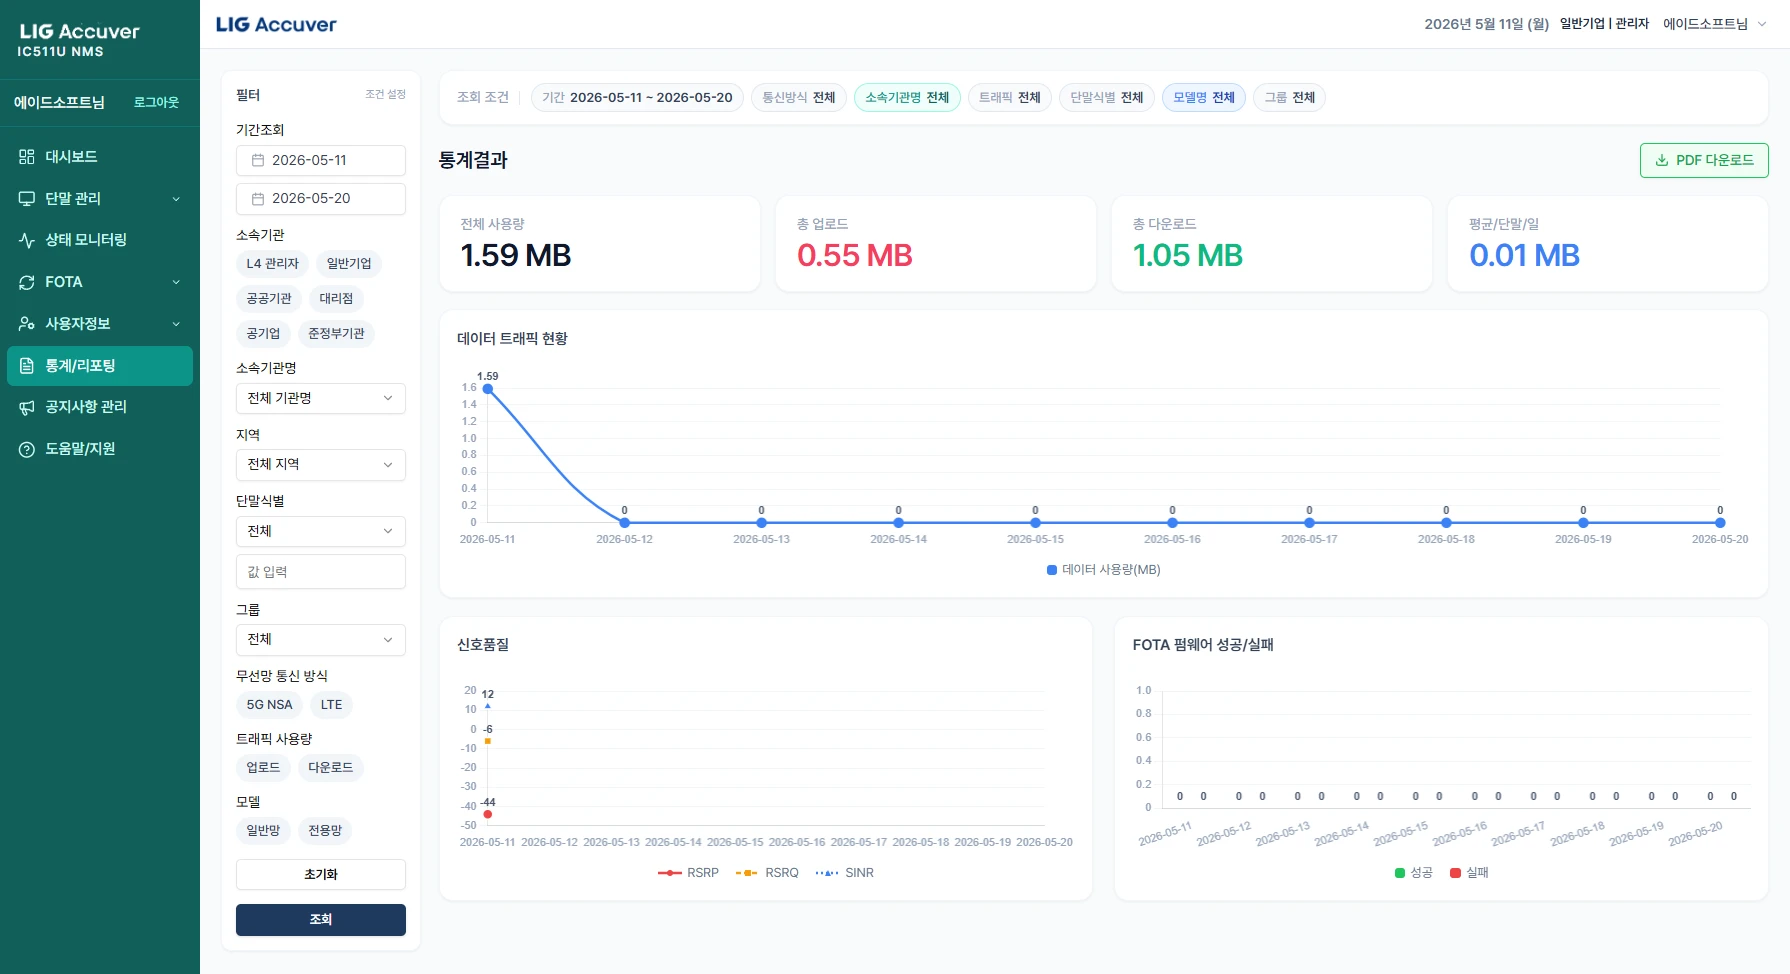The image size is (1790, 974).
Task: Expand the 사용자정보 submenu chevron
Action: point(176,324)
